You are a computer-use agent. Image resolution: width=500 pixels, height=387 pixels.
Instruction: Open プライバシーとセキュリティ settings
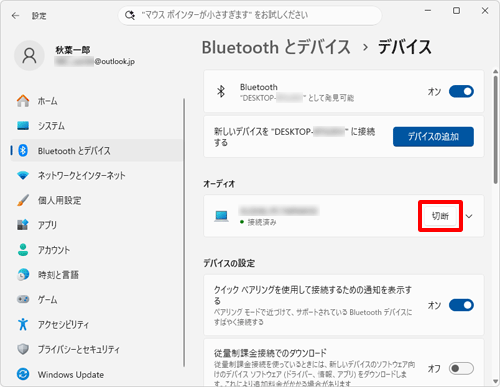coord(97,349)
